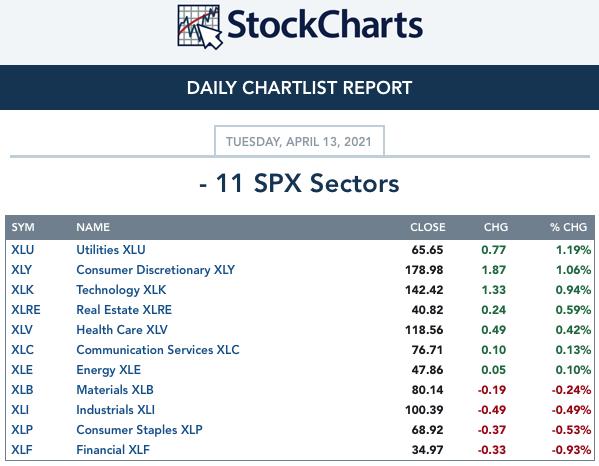
Task: Open Consumer Discretionary XLY chart link
Action: tap(155, 270)
